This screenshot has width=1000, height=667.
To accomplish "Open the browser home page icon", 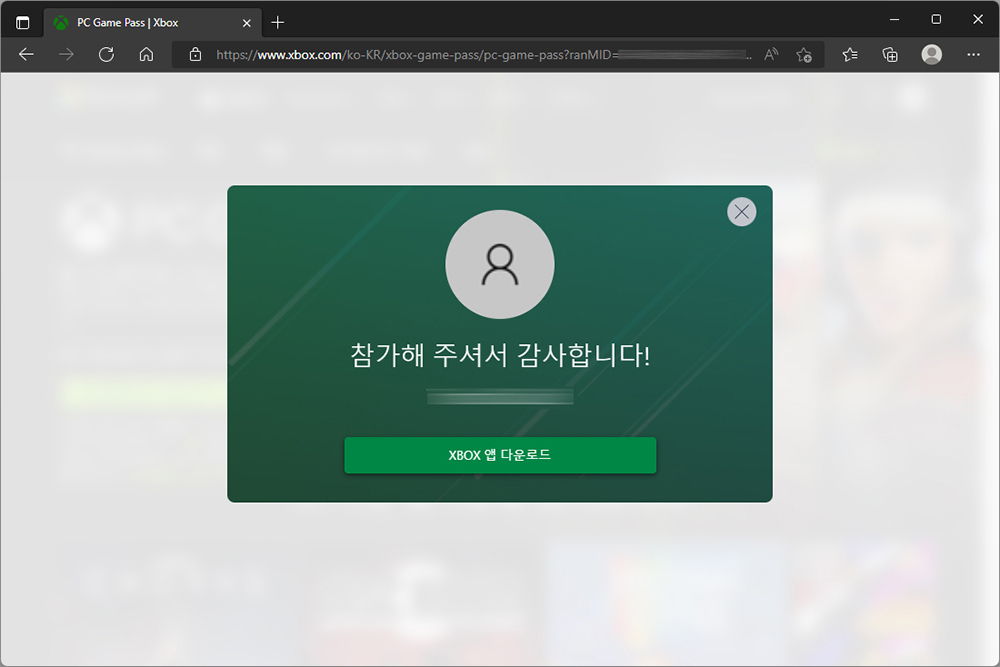I will pyautogui.click(x=146, y=55).
